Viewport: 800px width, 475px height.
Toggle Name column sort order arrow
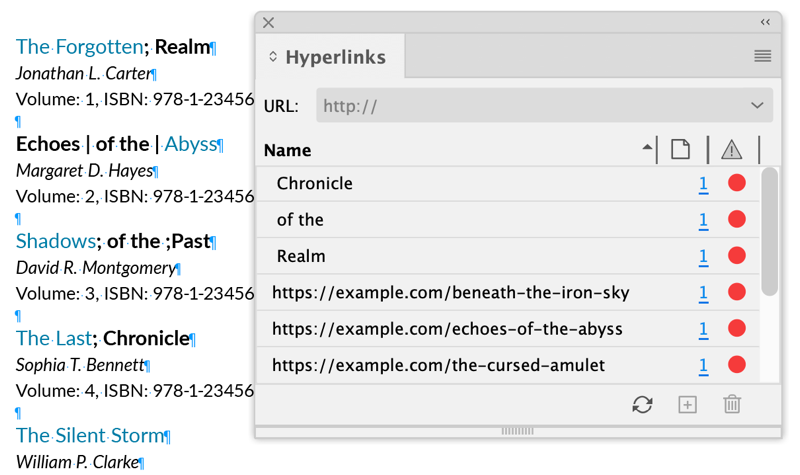[x=647, y=147]
